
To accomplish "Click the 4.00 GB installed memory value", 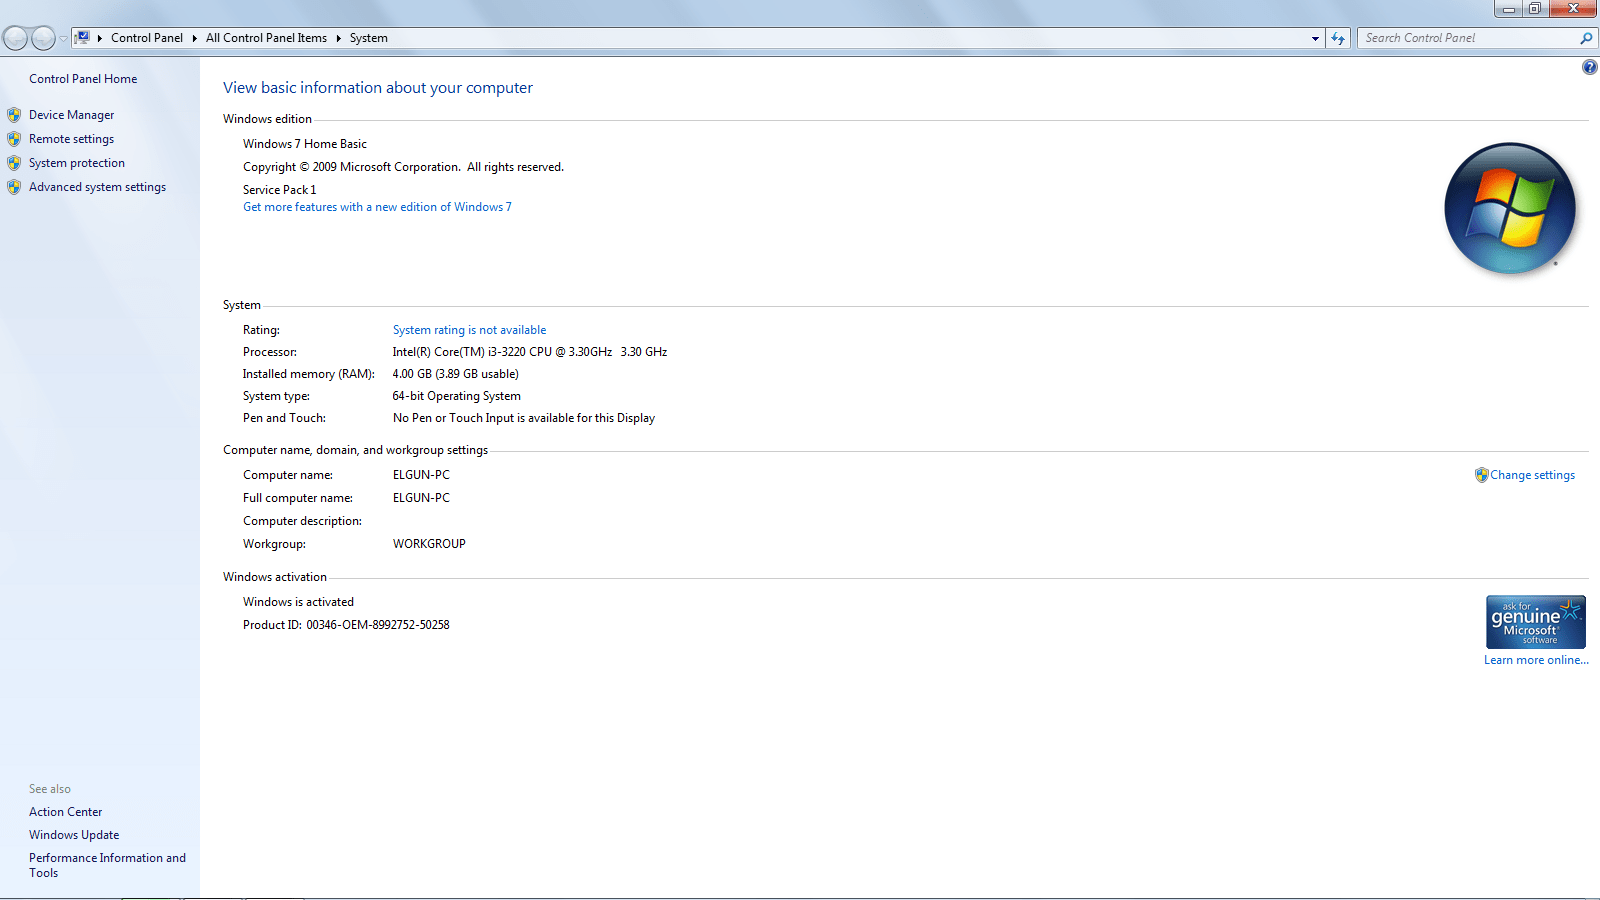I will coord(456,374).
